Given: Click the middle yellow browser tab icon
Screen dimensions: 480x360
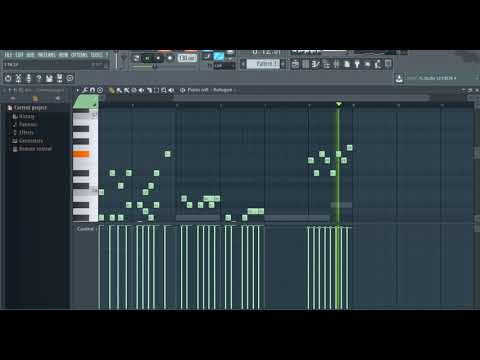Looking at the screenshot, I should tap(35, 98).
